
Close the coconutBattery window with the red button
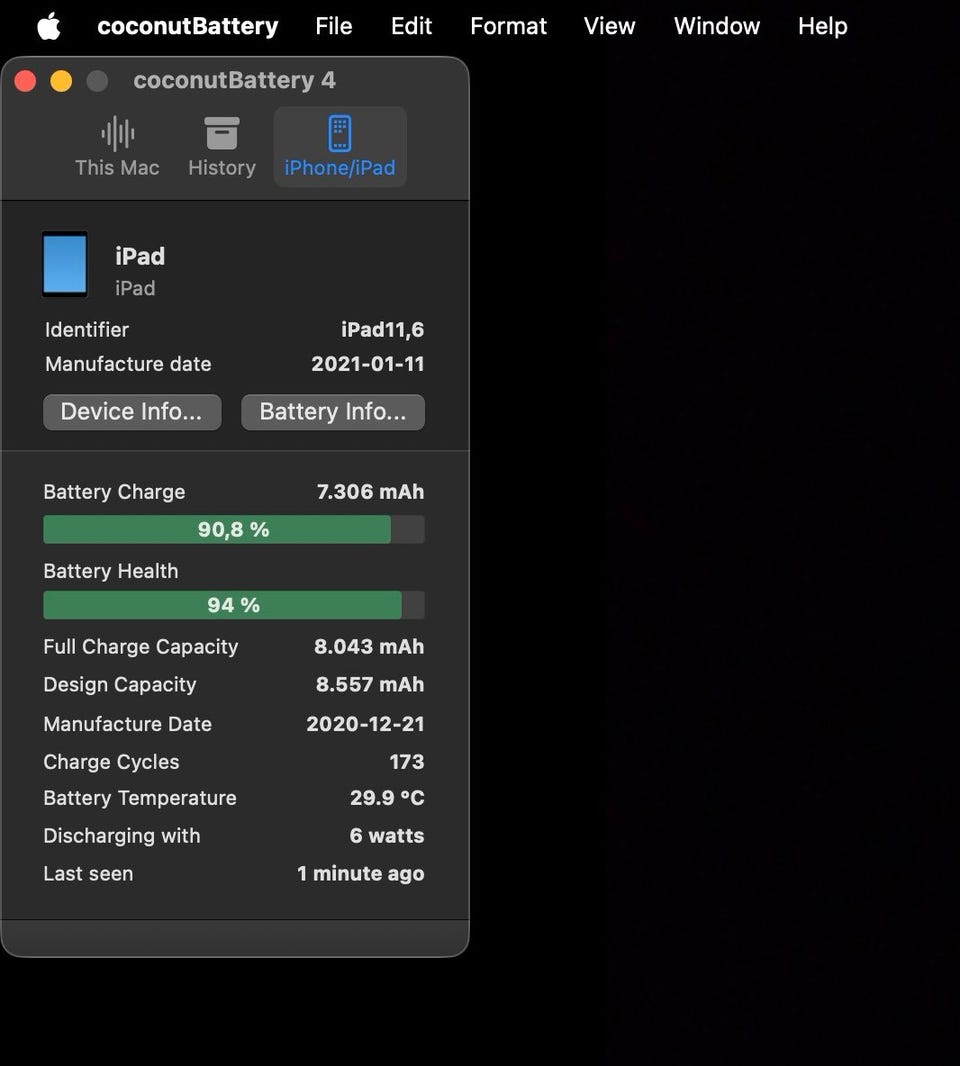tap(25, 81)
